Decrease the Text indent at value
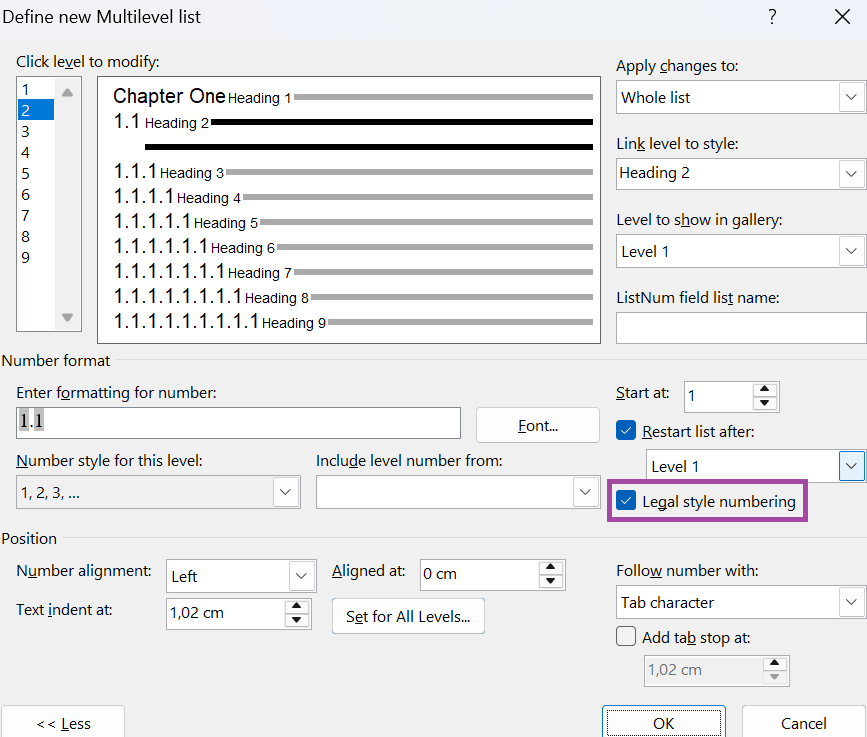Viewport: 867px width, 737px height. pos(297,620)
